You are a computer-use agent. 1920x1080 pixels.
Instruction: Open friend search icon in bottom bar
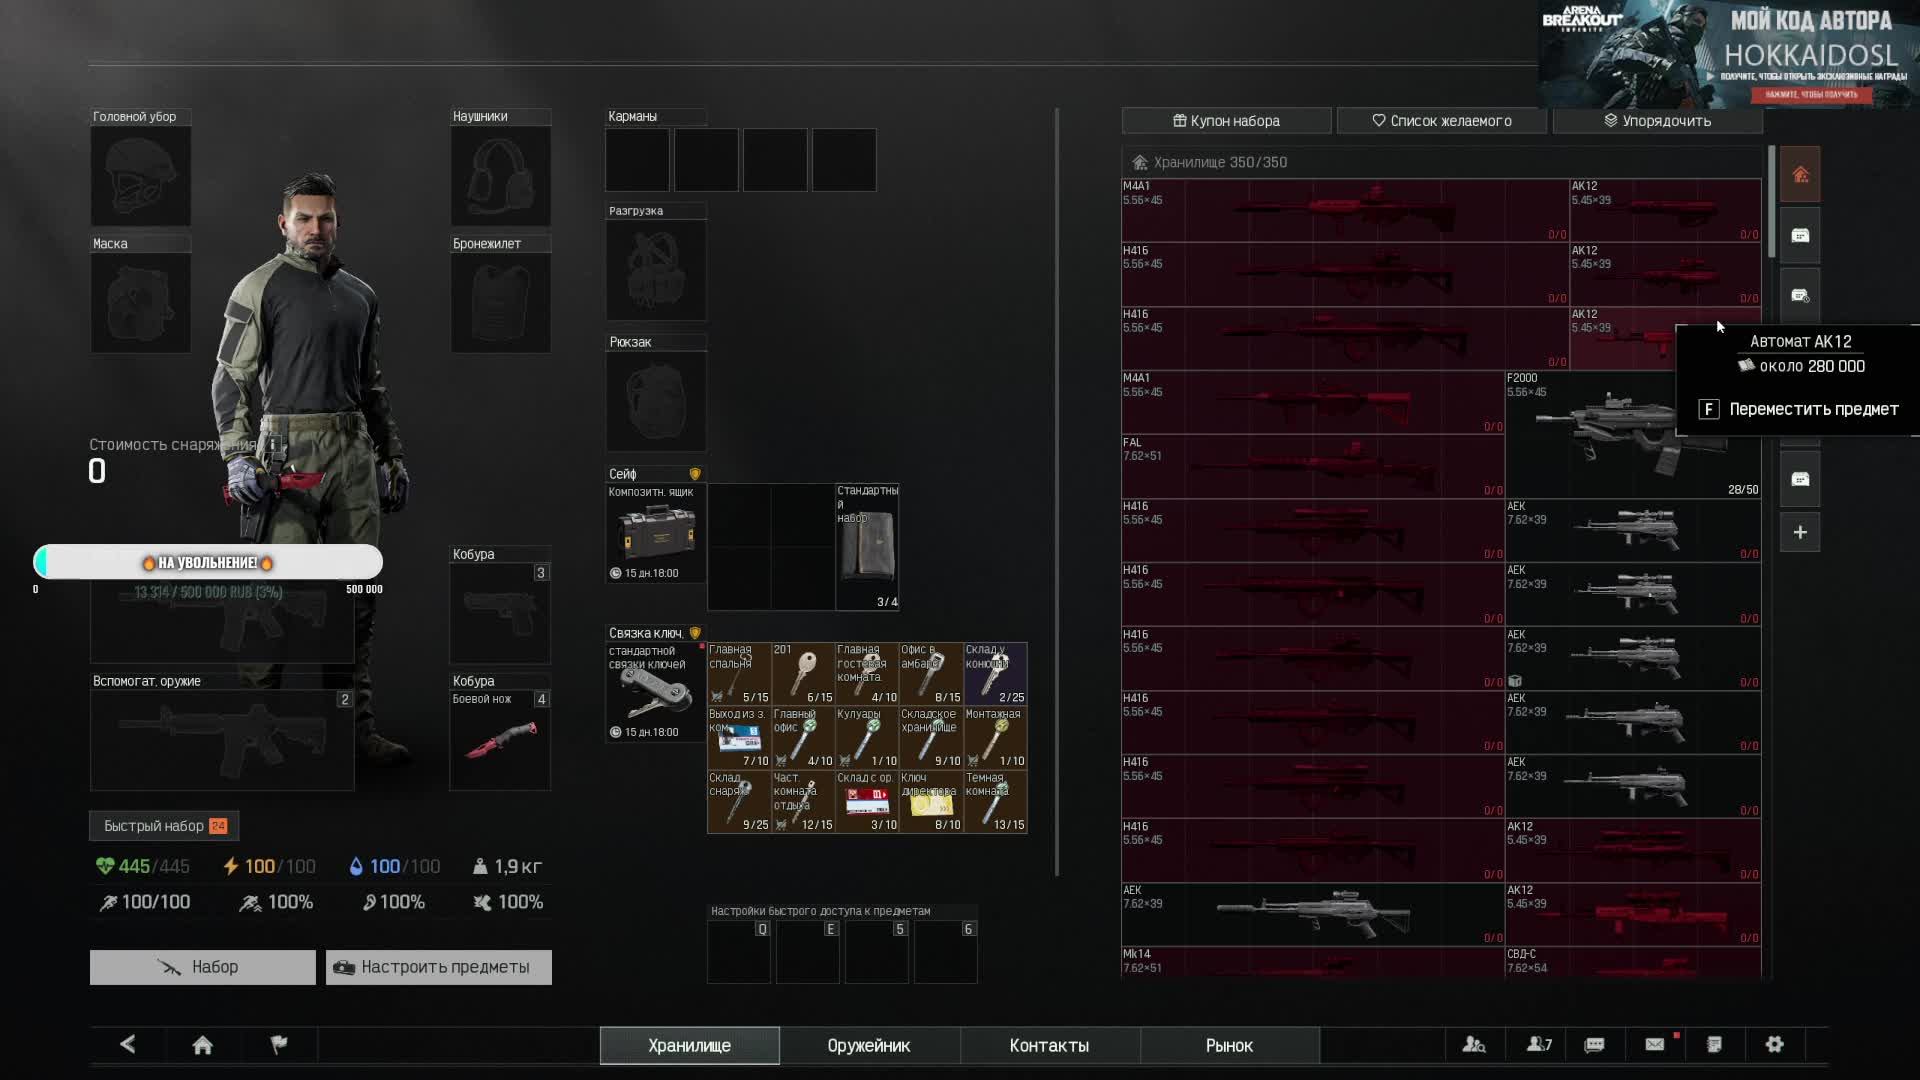(1474, 1045)
